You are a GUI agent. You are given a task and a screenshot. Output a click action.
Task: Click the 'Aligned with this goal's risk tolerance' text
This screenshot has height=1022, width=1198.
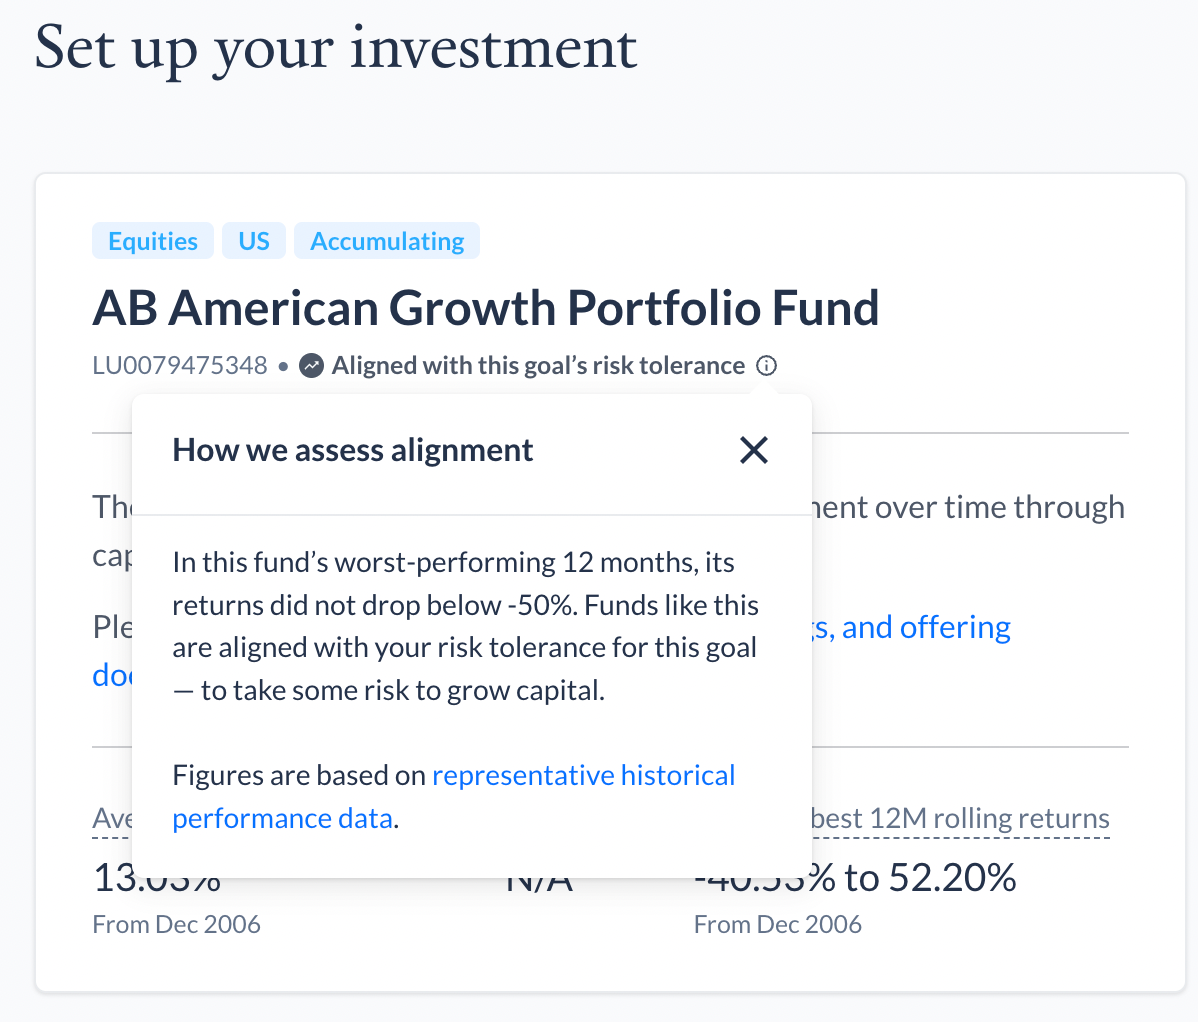coord(538,366)
